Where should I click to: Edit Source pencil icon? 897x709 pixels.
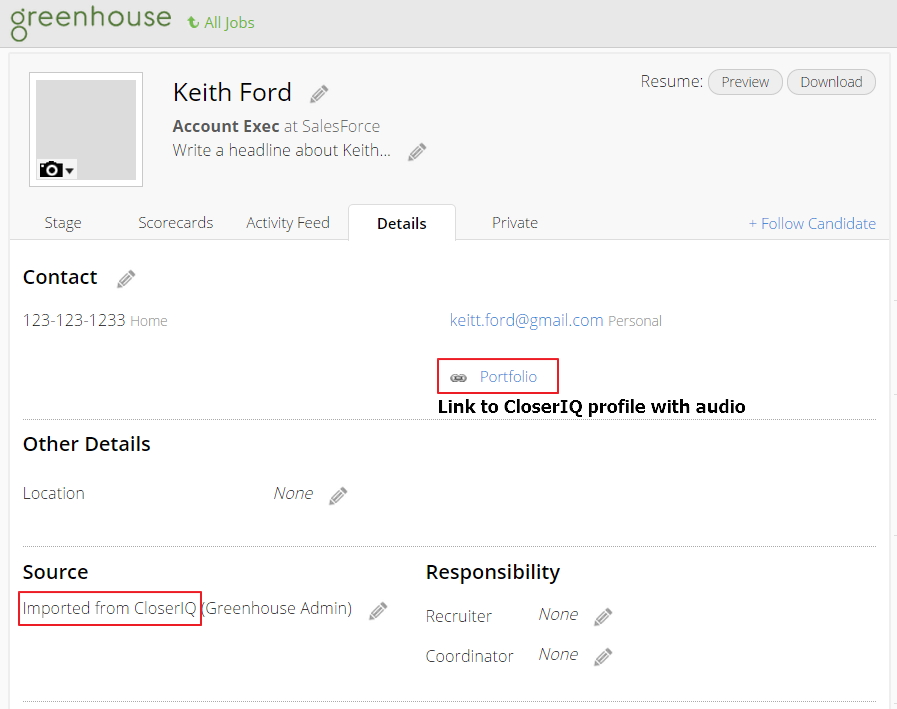point(378,611)
